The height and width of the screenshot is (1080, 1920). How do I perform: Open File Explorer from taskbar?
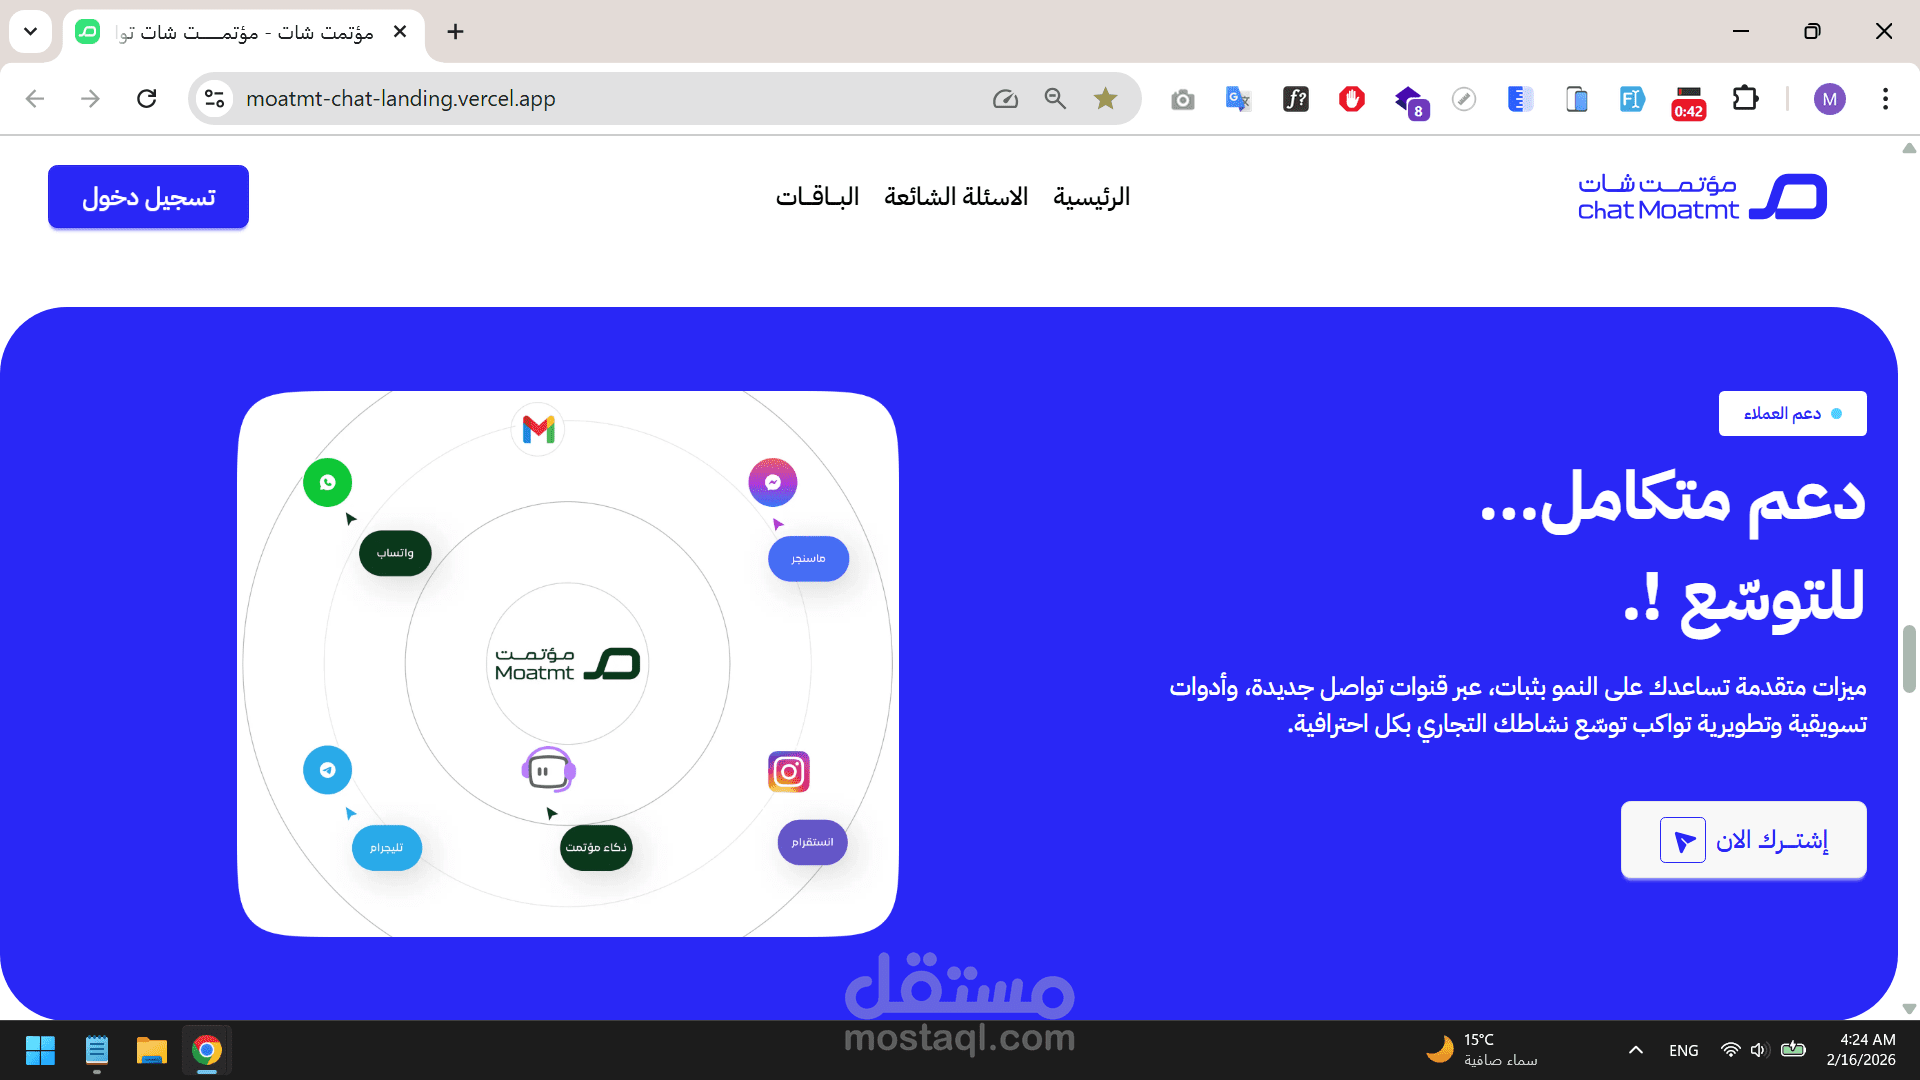pos(151,1051)
